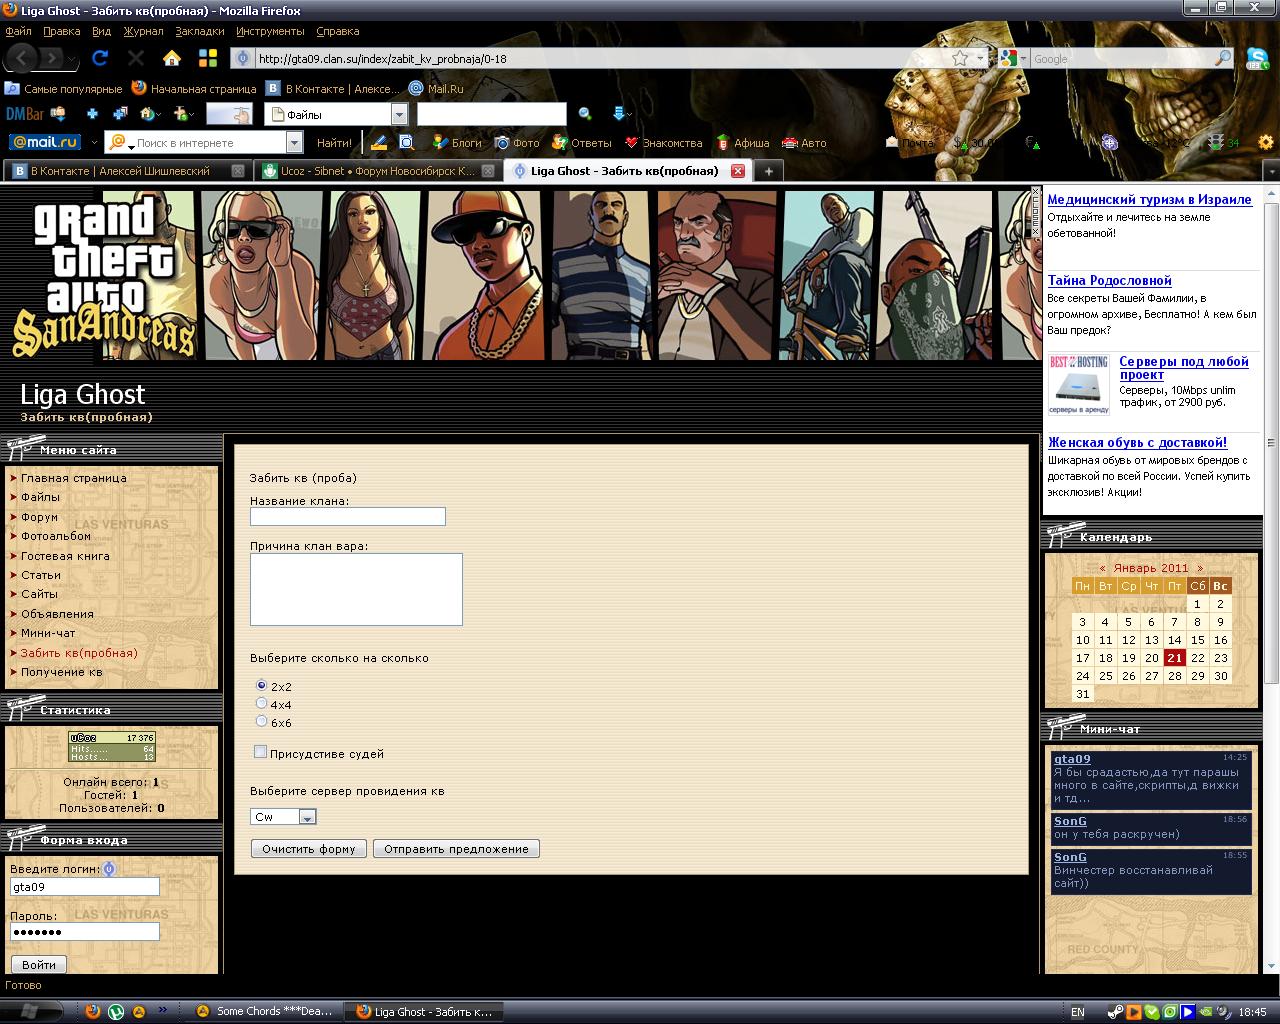Reload the page with the blue refresh icon
Viewport: 1280px width, 1024px height.
point(100,58)
